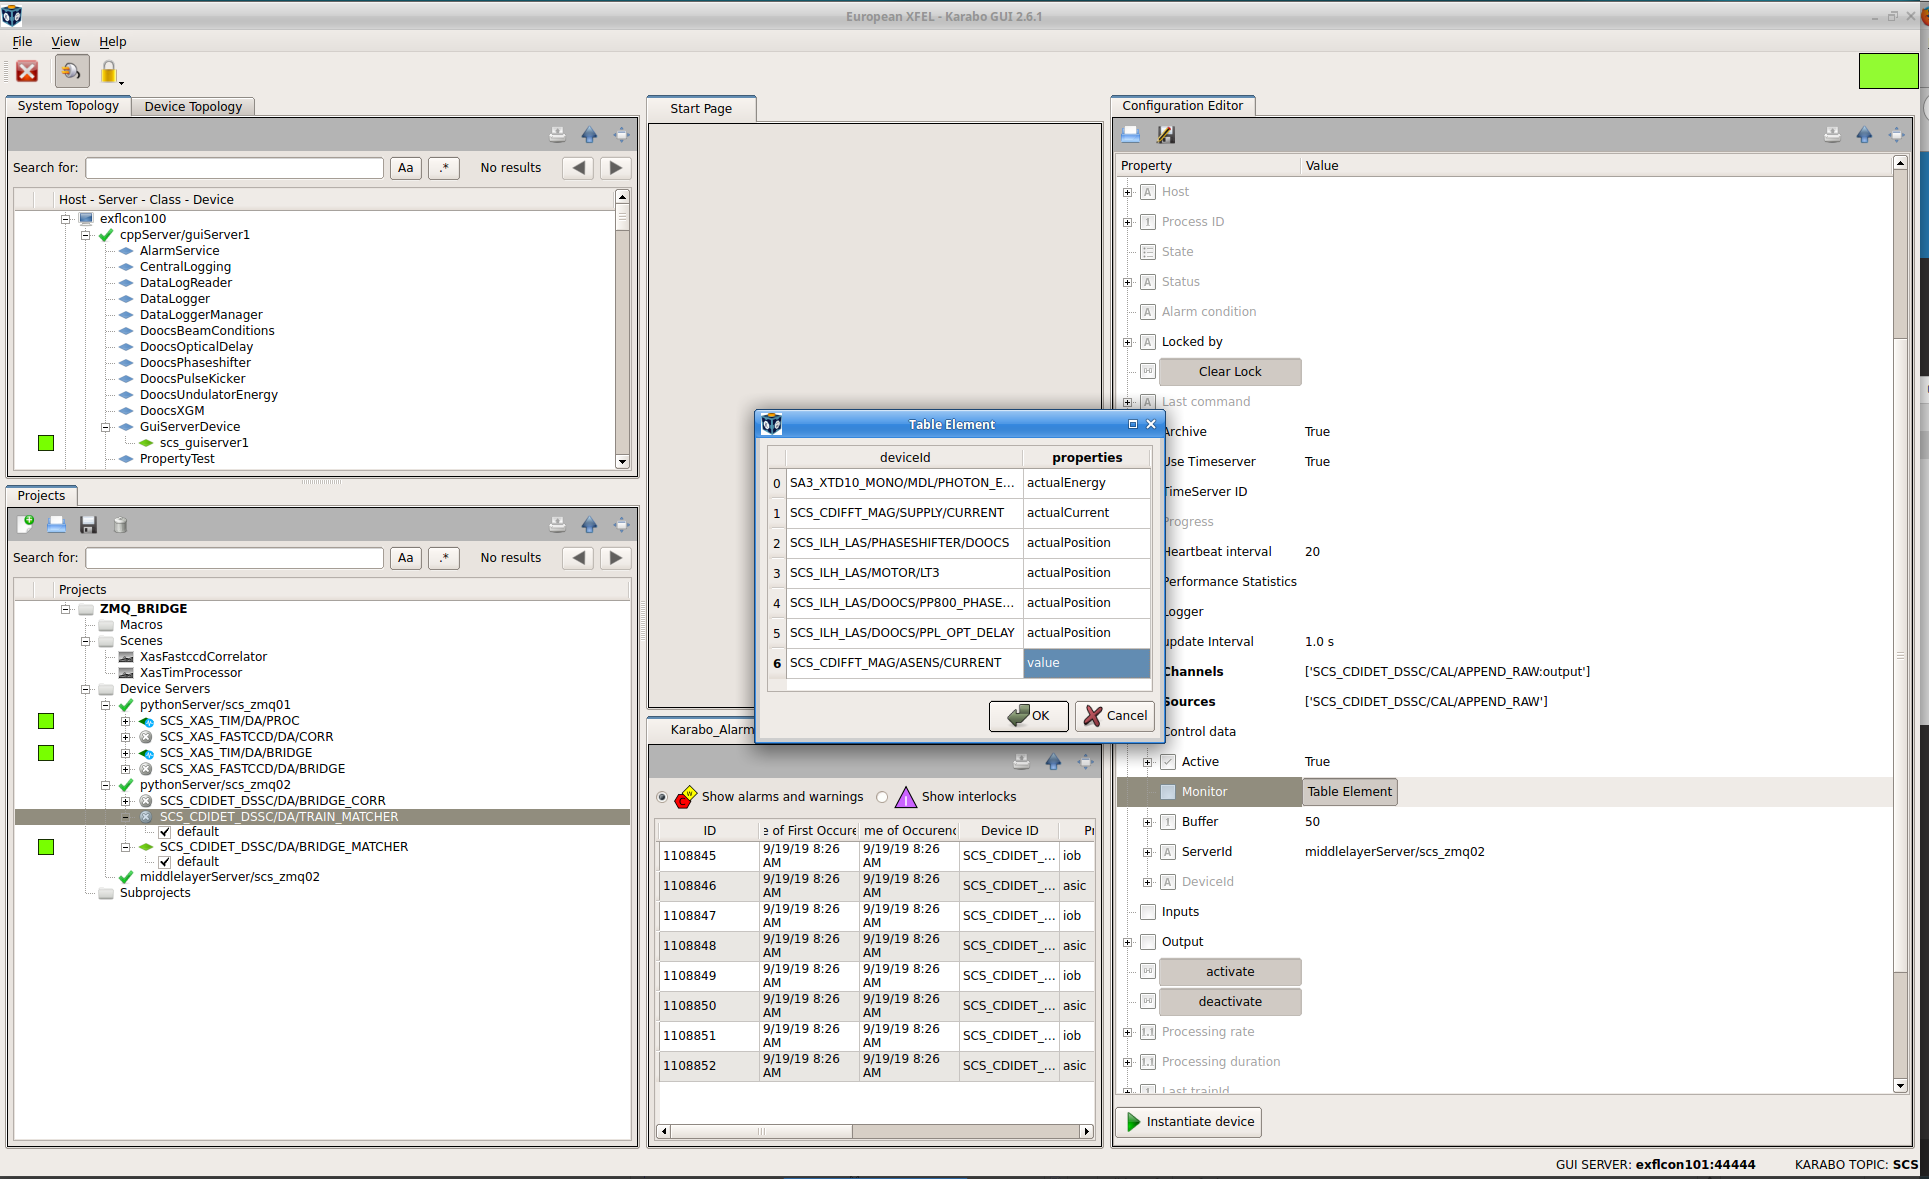The image size is (1929, 1179).
Task: Click the System Topology search input field
Action: pos(235,168)
